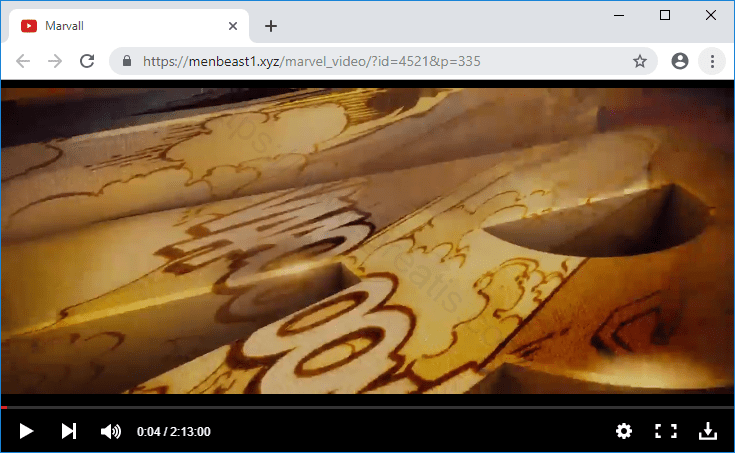
Task: Click the menbeast1.xyz address bar
Action: pyautogui.click(x=380, y=61)
